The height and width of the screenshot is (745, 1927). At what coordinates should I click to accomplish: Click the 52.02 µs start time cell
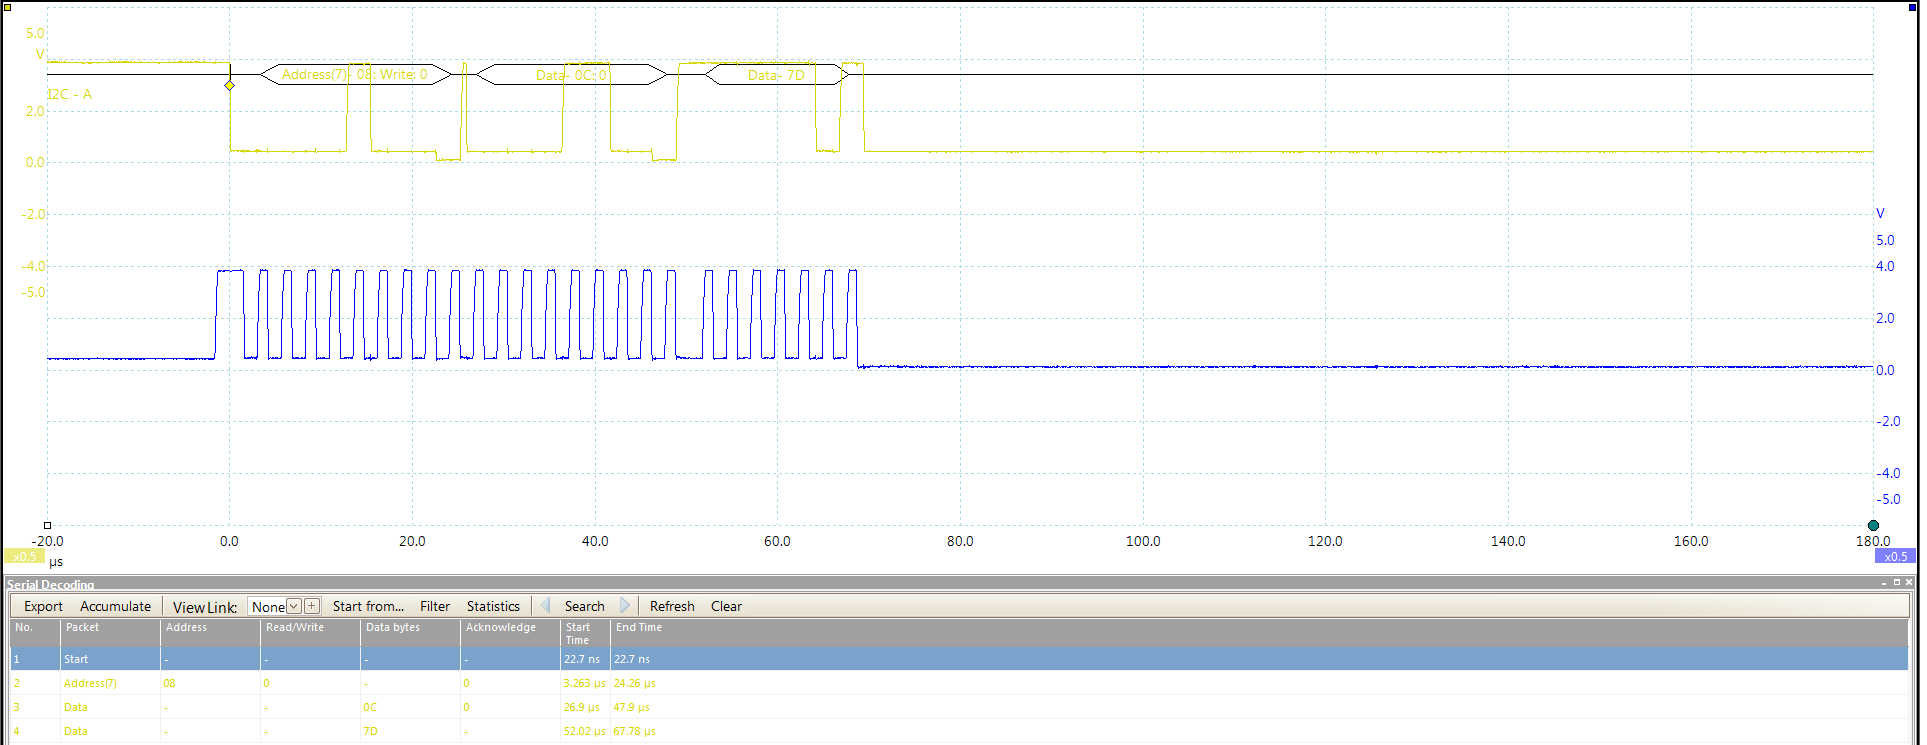(x=585, y=731)
